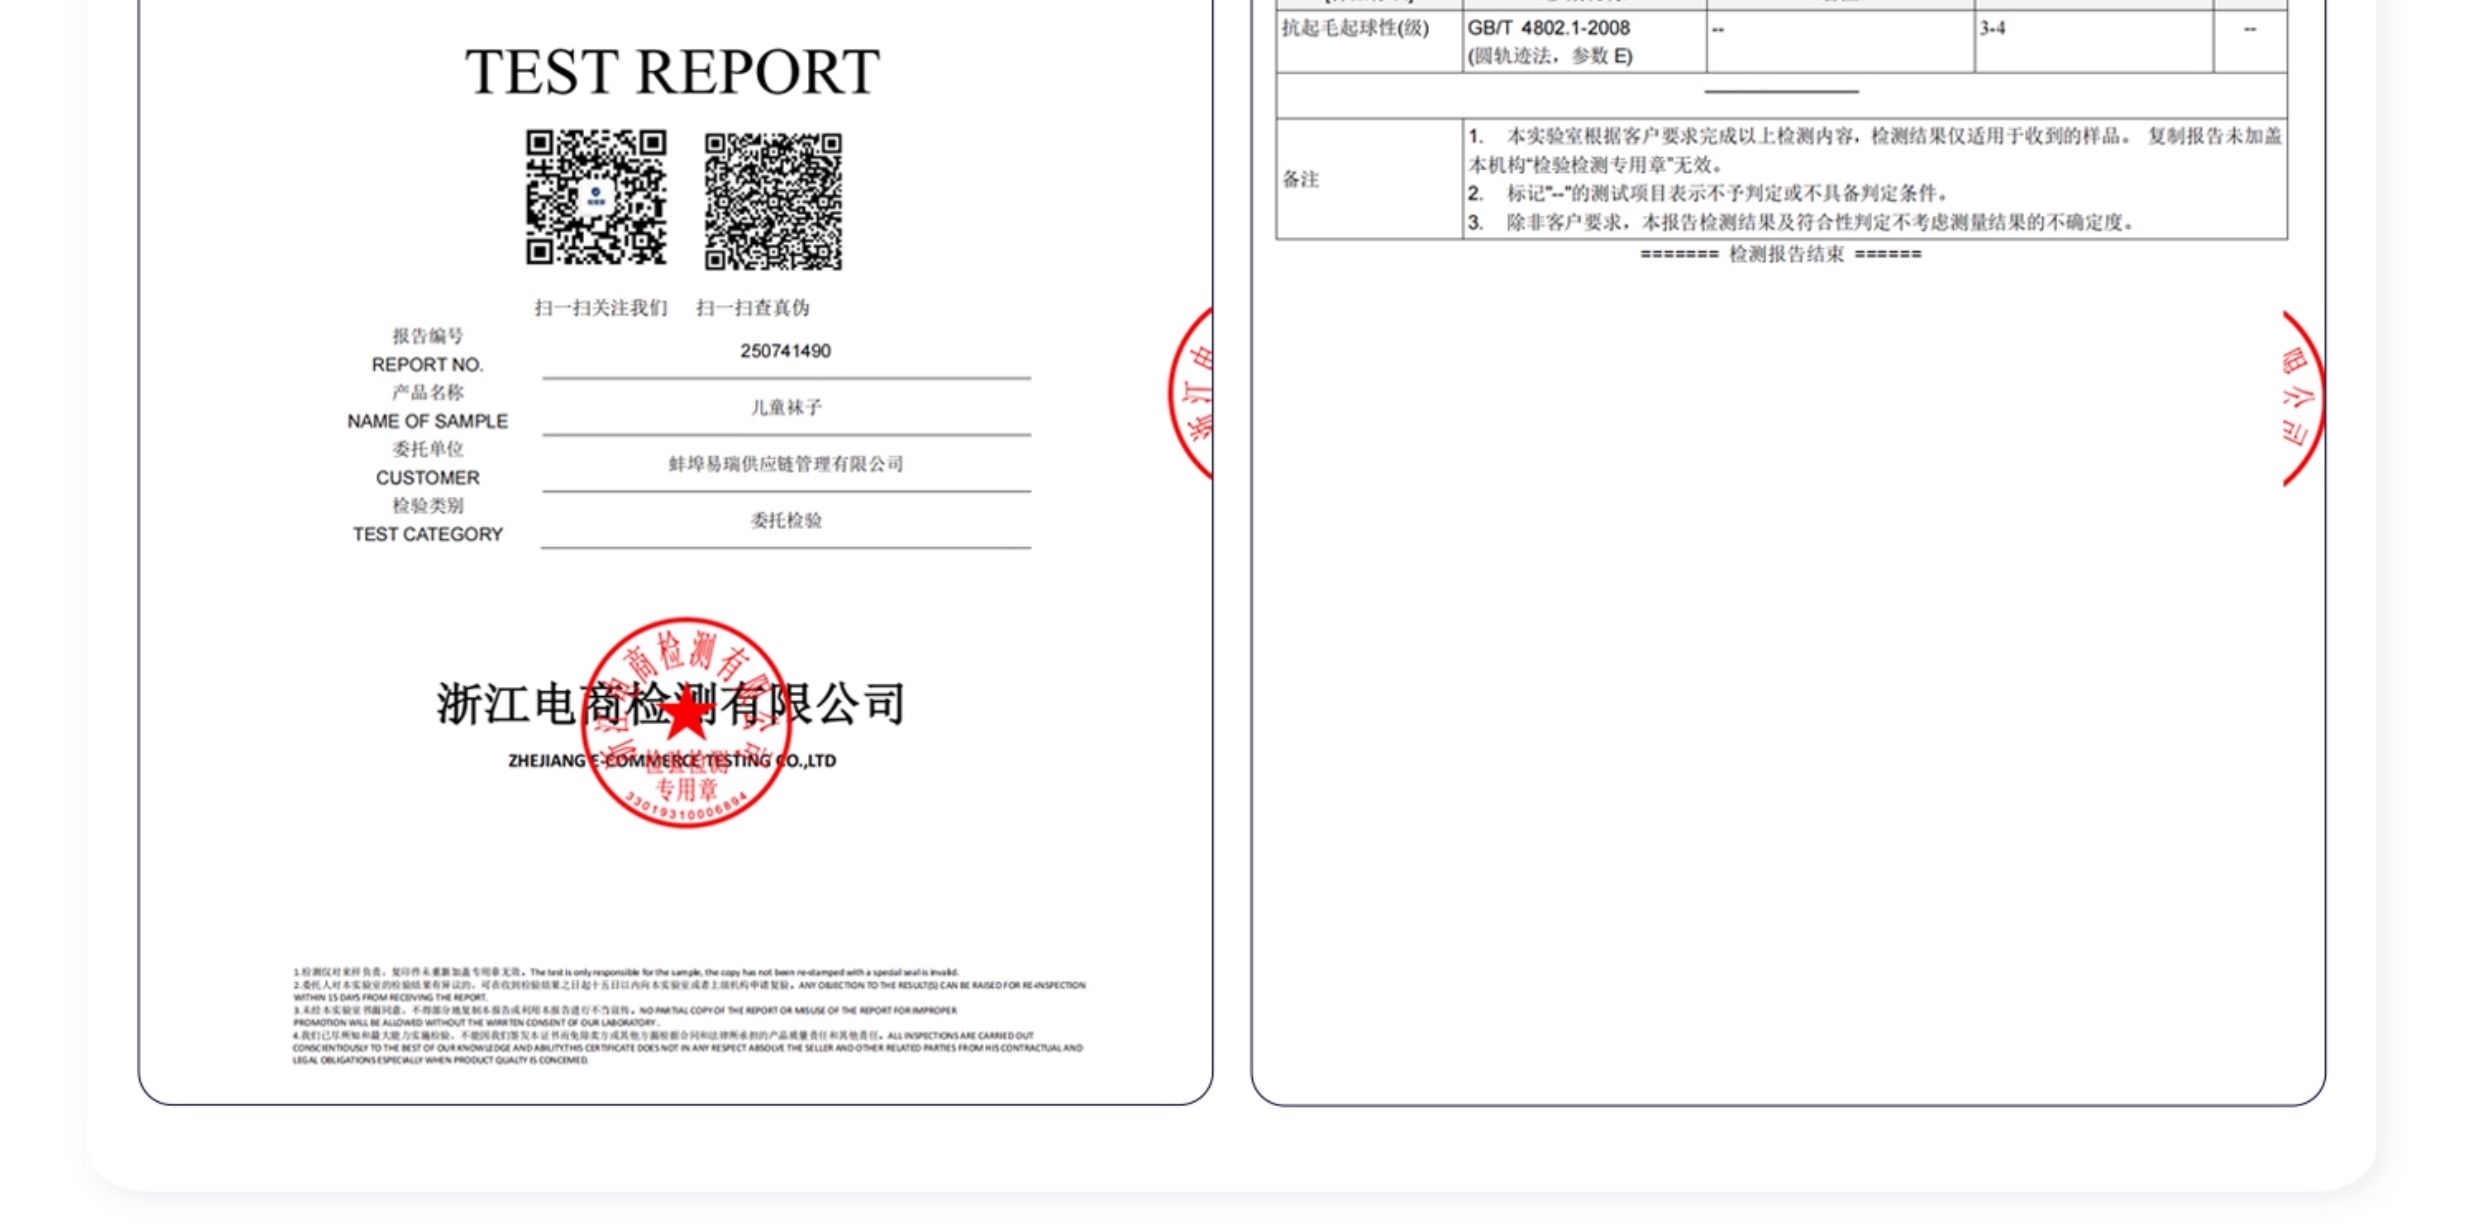2480x1228 pixels.
Task: Select report number 250741490
Action: 785,351
